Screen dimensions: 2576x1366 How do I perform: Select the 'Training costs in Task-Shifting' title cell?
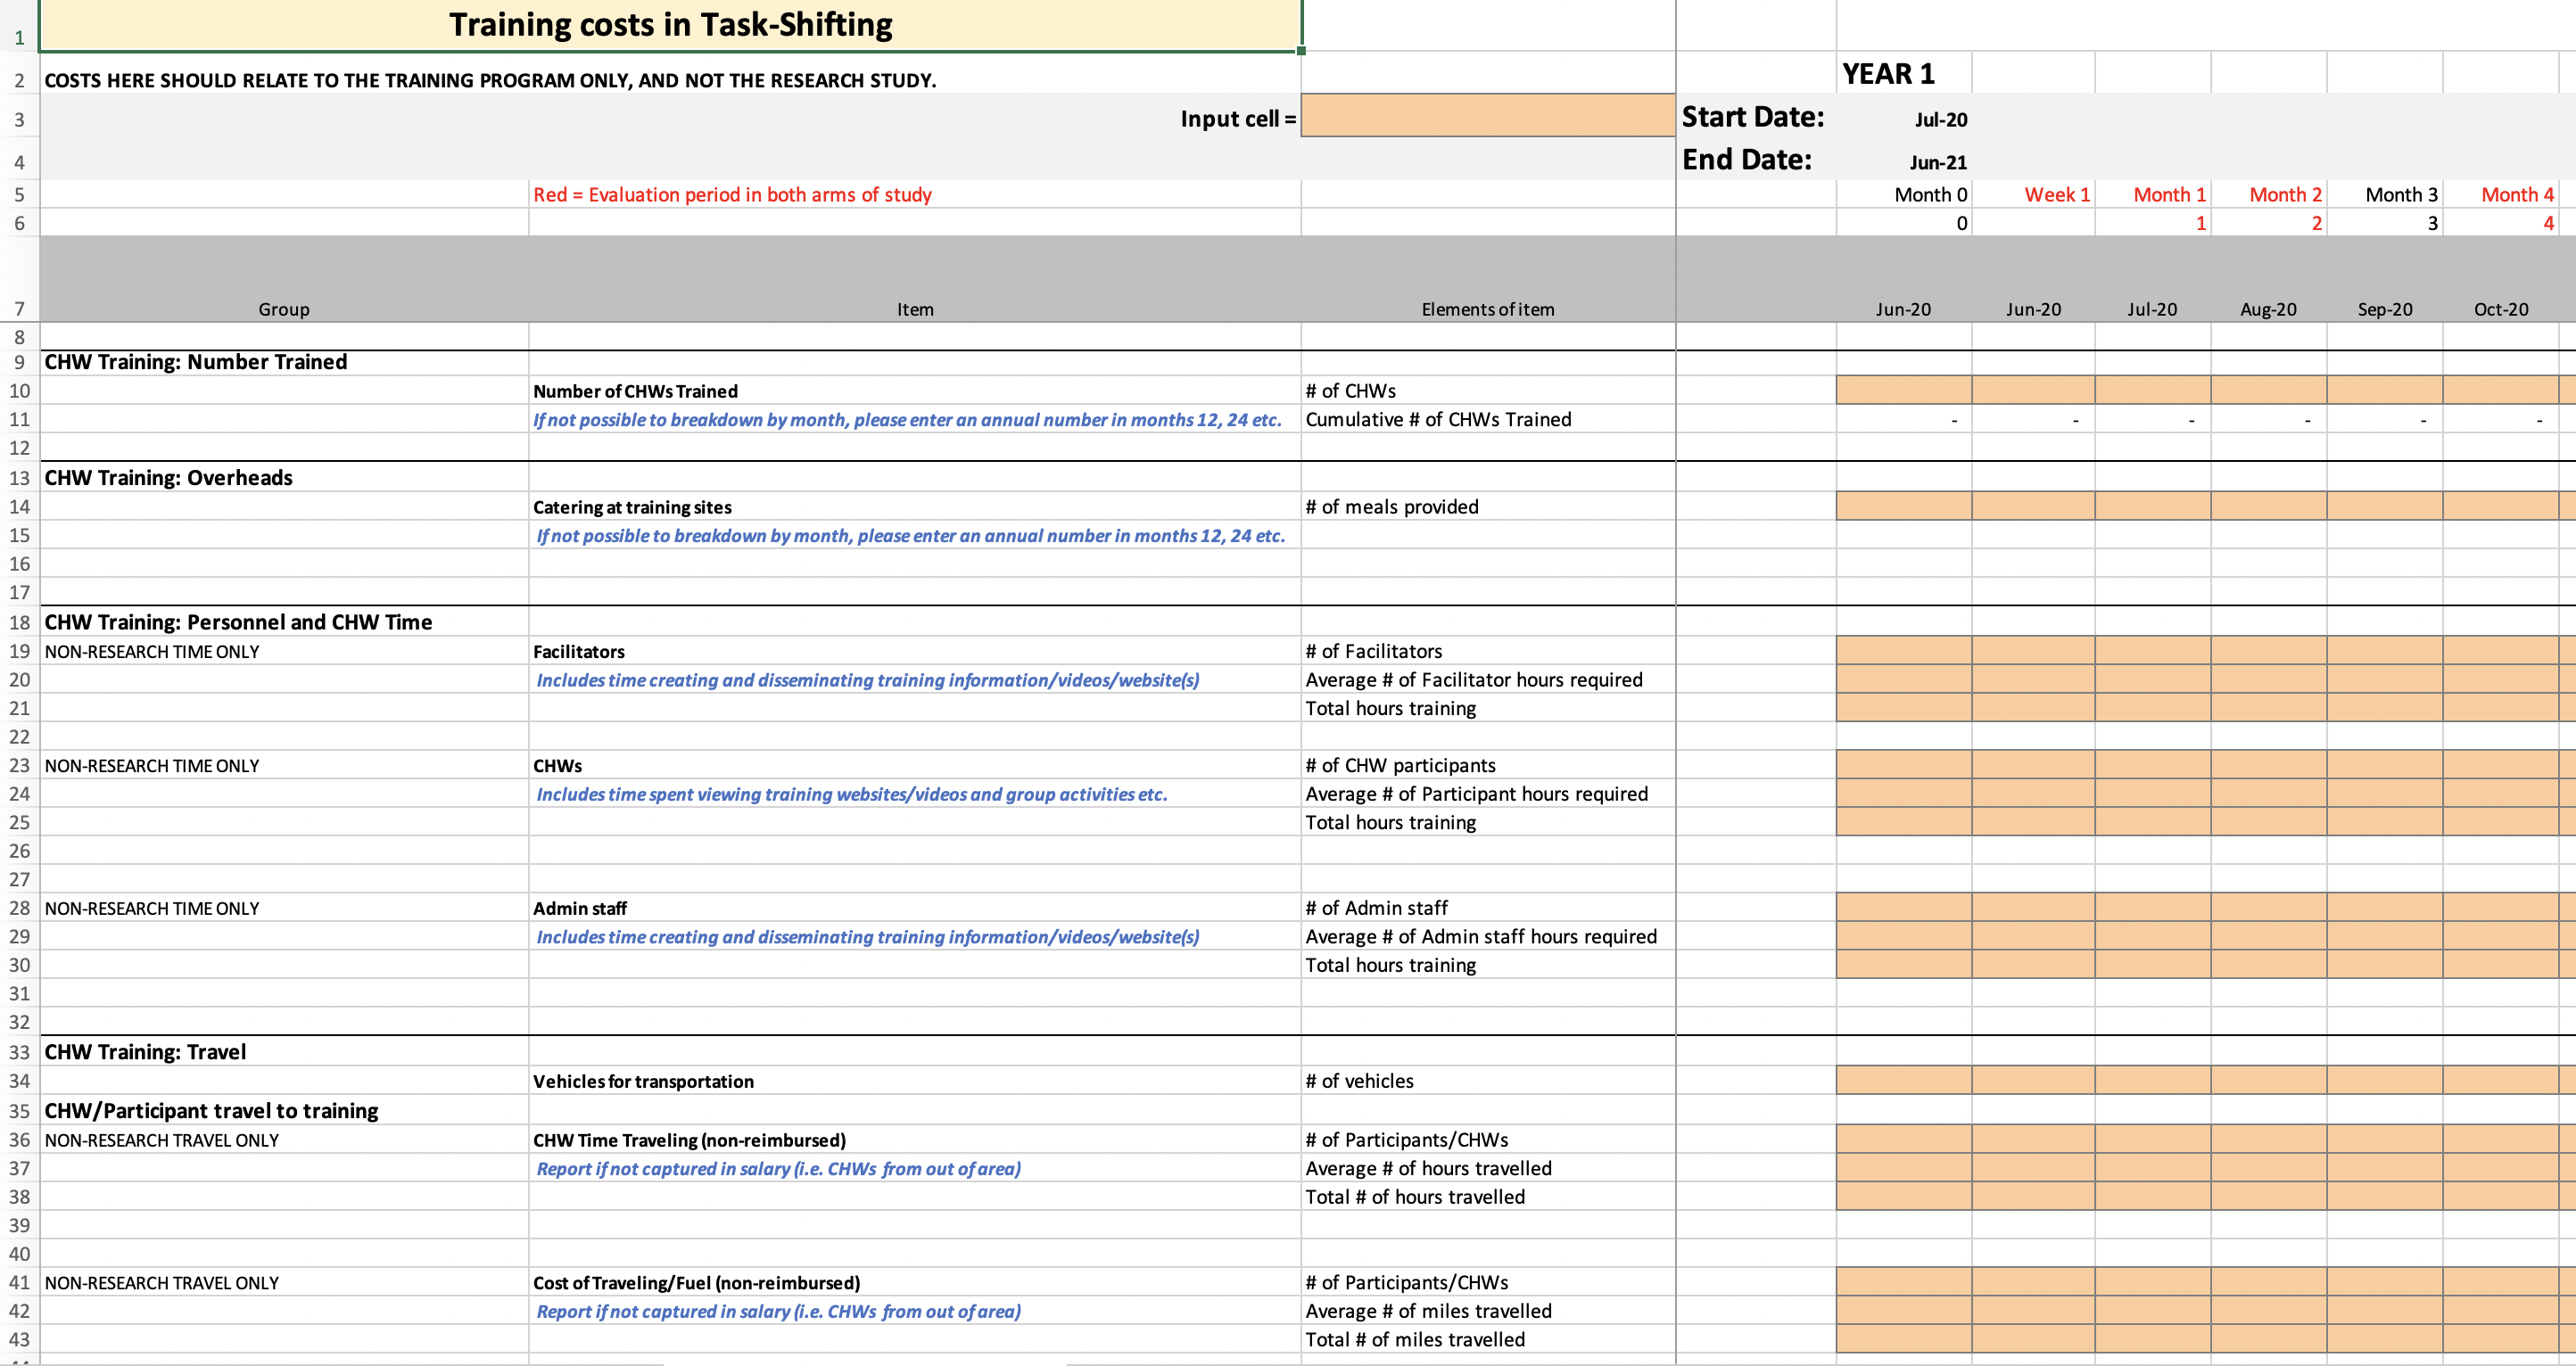669,25
